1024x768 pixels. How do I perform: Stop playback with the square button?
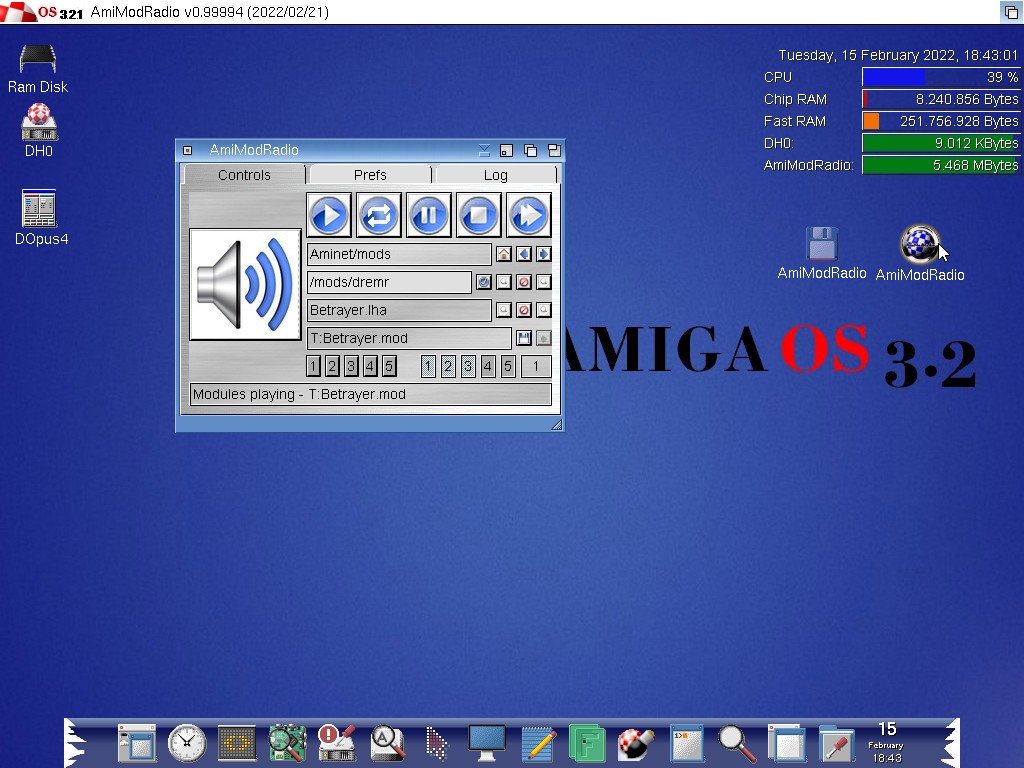point(479,215)
